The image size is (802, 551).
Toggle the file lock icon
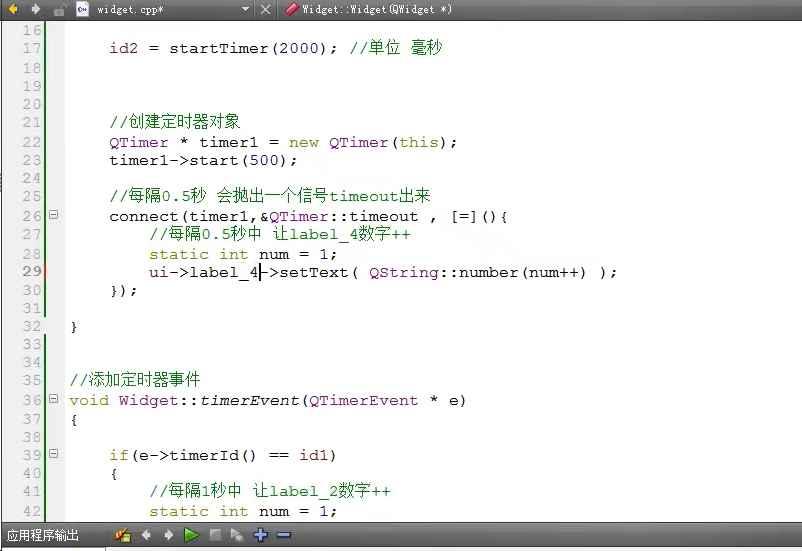coord(59,10)
